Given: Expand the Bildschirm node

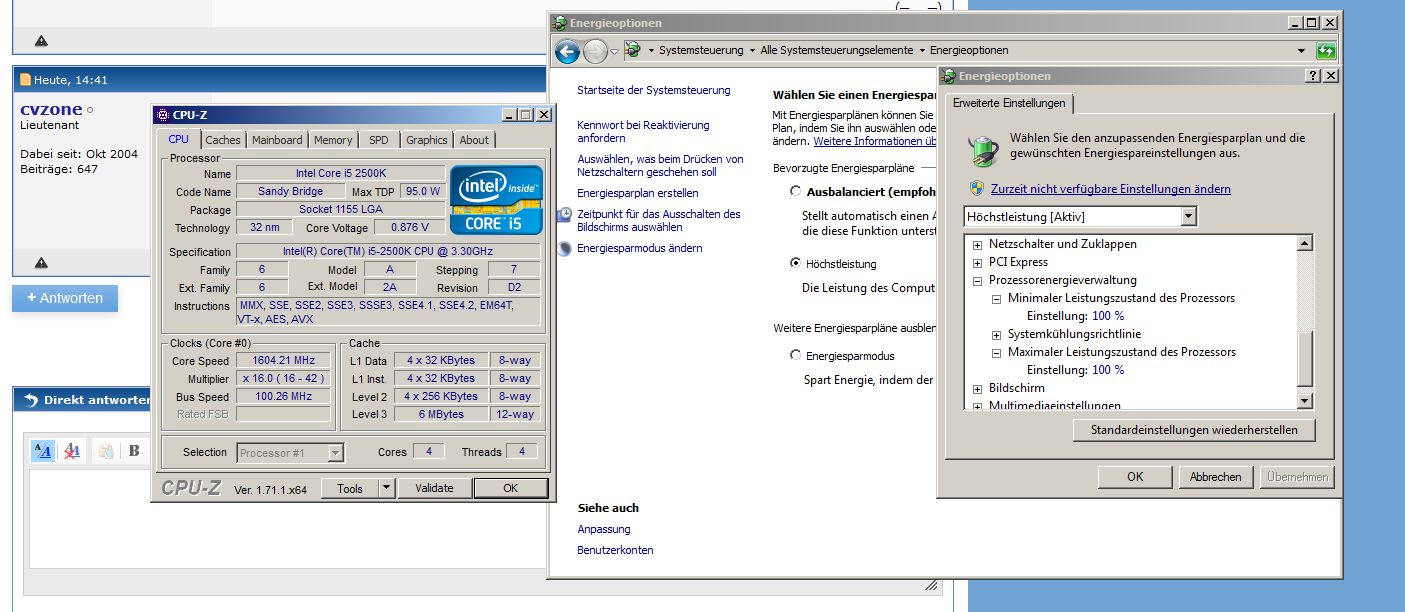Looking at the screenshot, I should (x=978, y=388).
